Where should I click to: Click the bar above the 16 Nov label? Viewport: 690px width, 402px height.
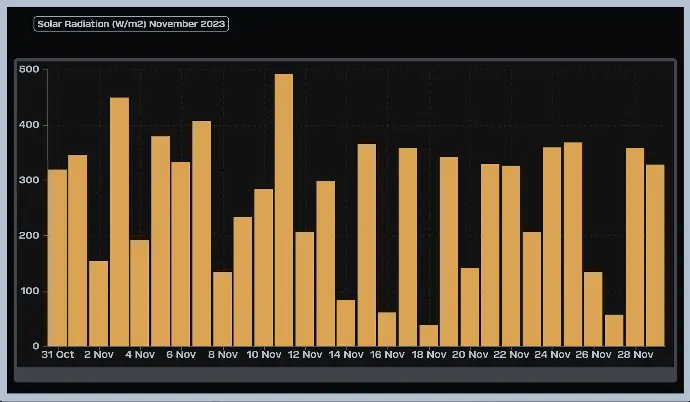coord(387,329)
